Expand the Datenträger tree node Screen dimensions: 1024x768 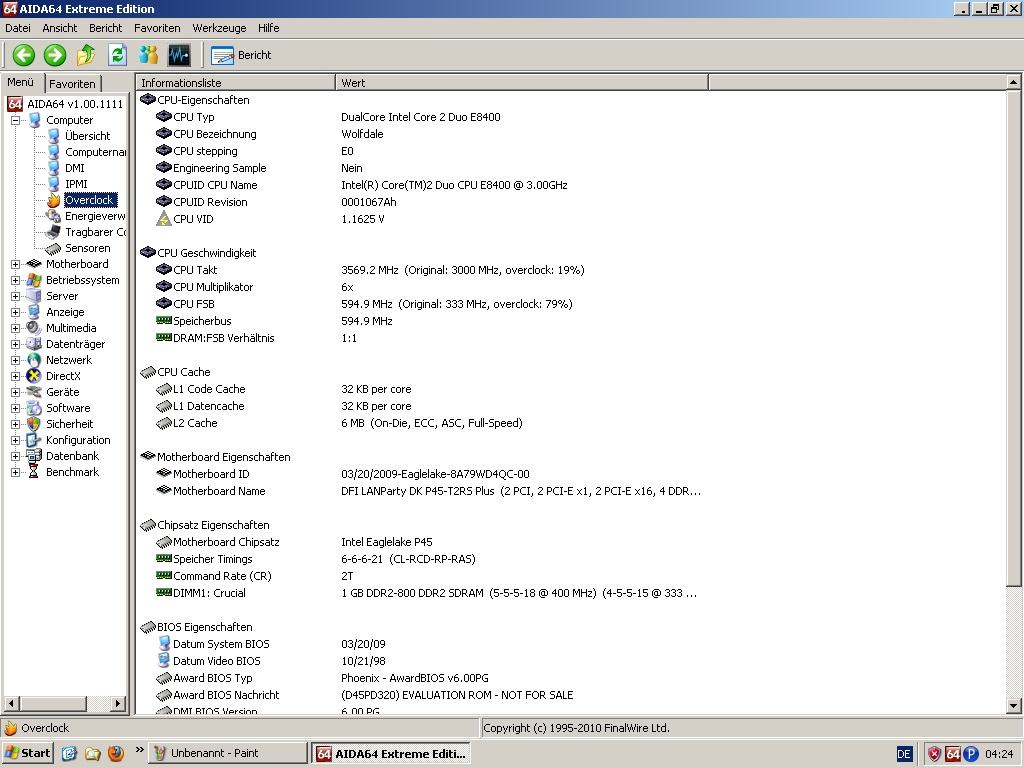(15, 344)
